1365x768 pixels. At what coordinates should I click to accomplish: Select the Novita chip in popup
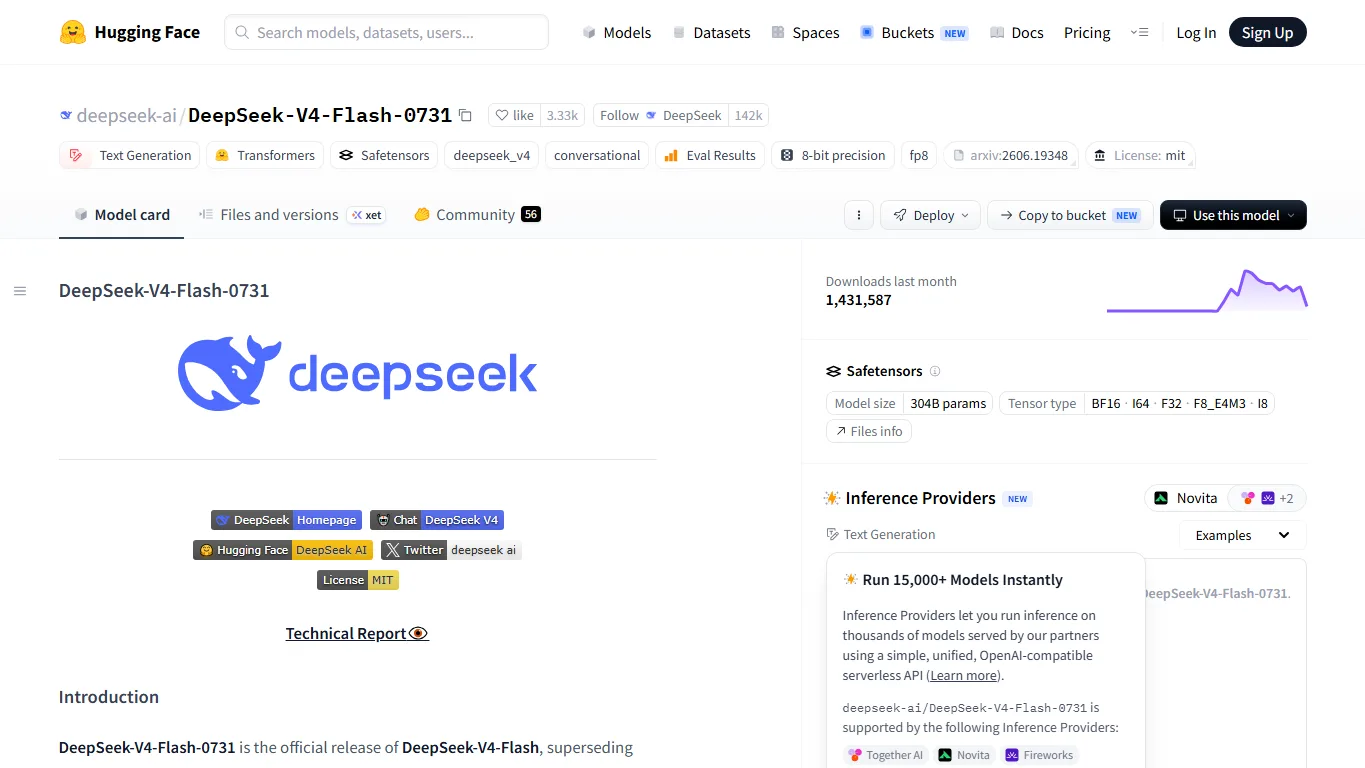(964, 755)
